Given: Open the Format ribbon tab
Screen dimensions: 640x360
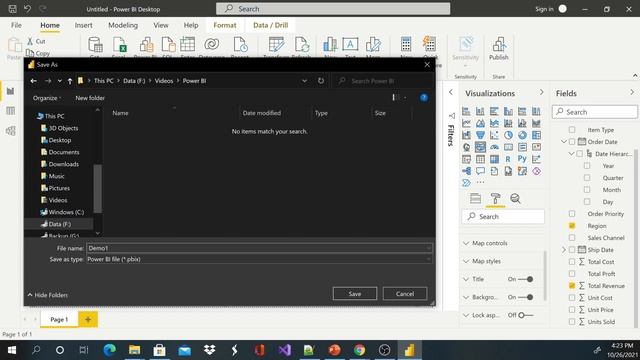Looking at the screenshot, I should click(x=225, y=25).
